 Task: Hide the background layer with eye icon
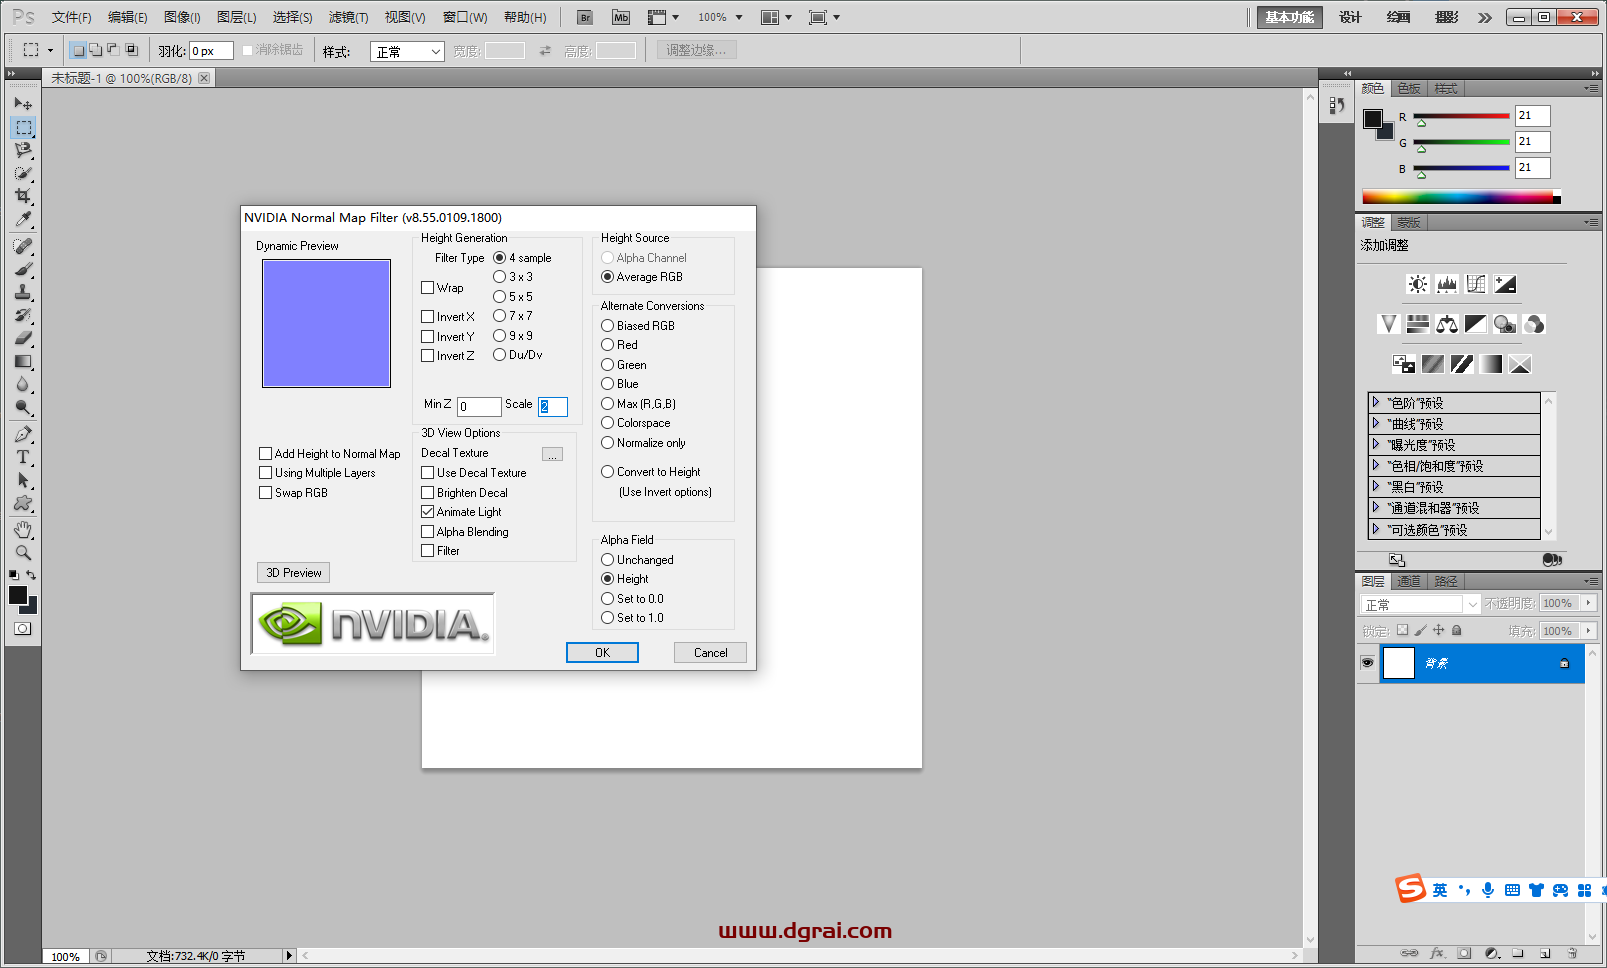pos(1367,663)
